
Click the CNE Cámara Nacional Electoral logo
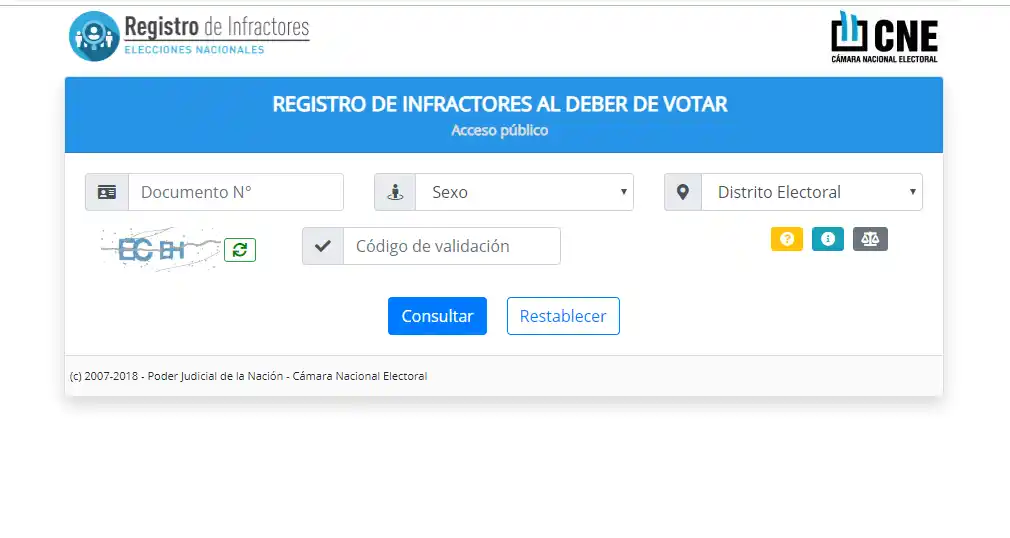coord(884,37)
